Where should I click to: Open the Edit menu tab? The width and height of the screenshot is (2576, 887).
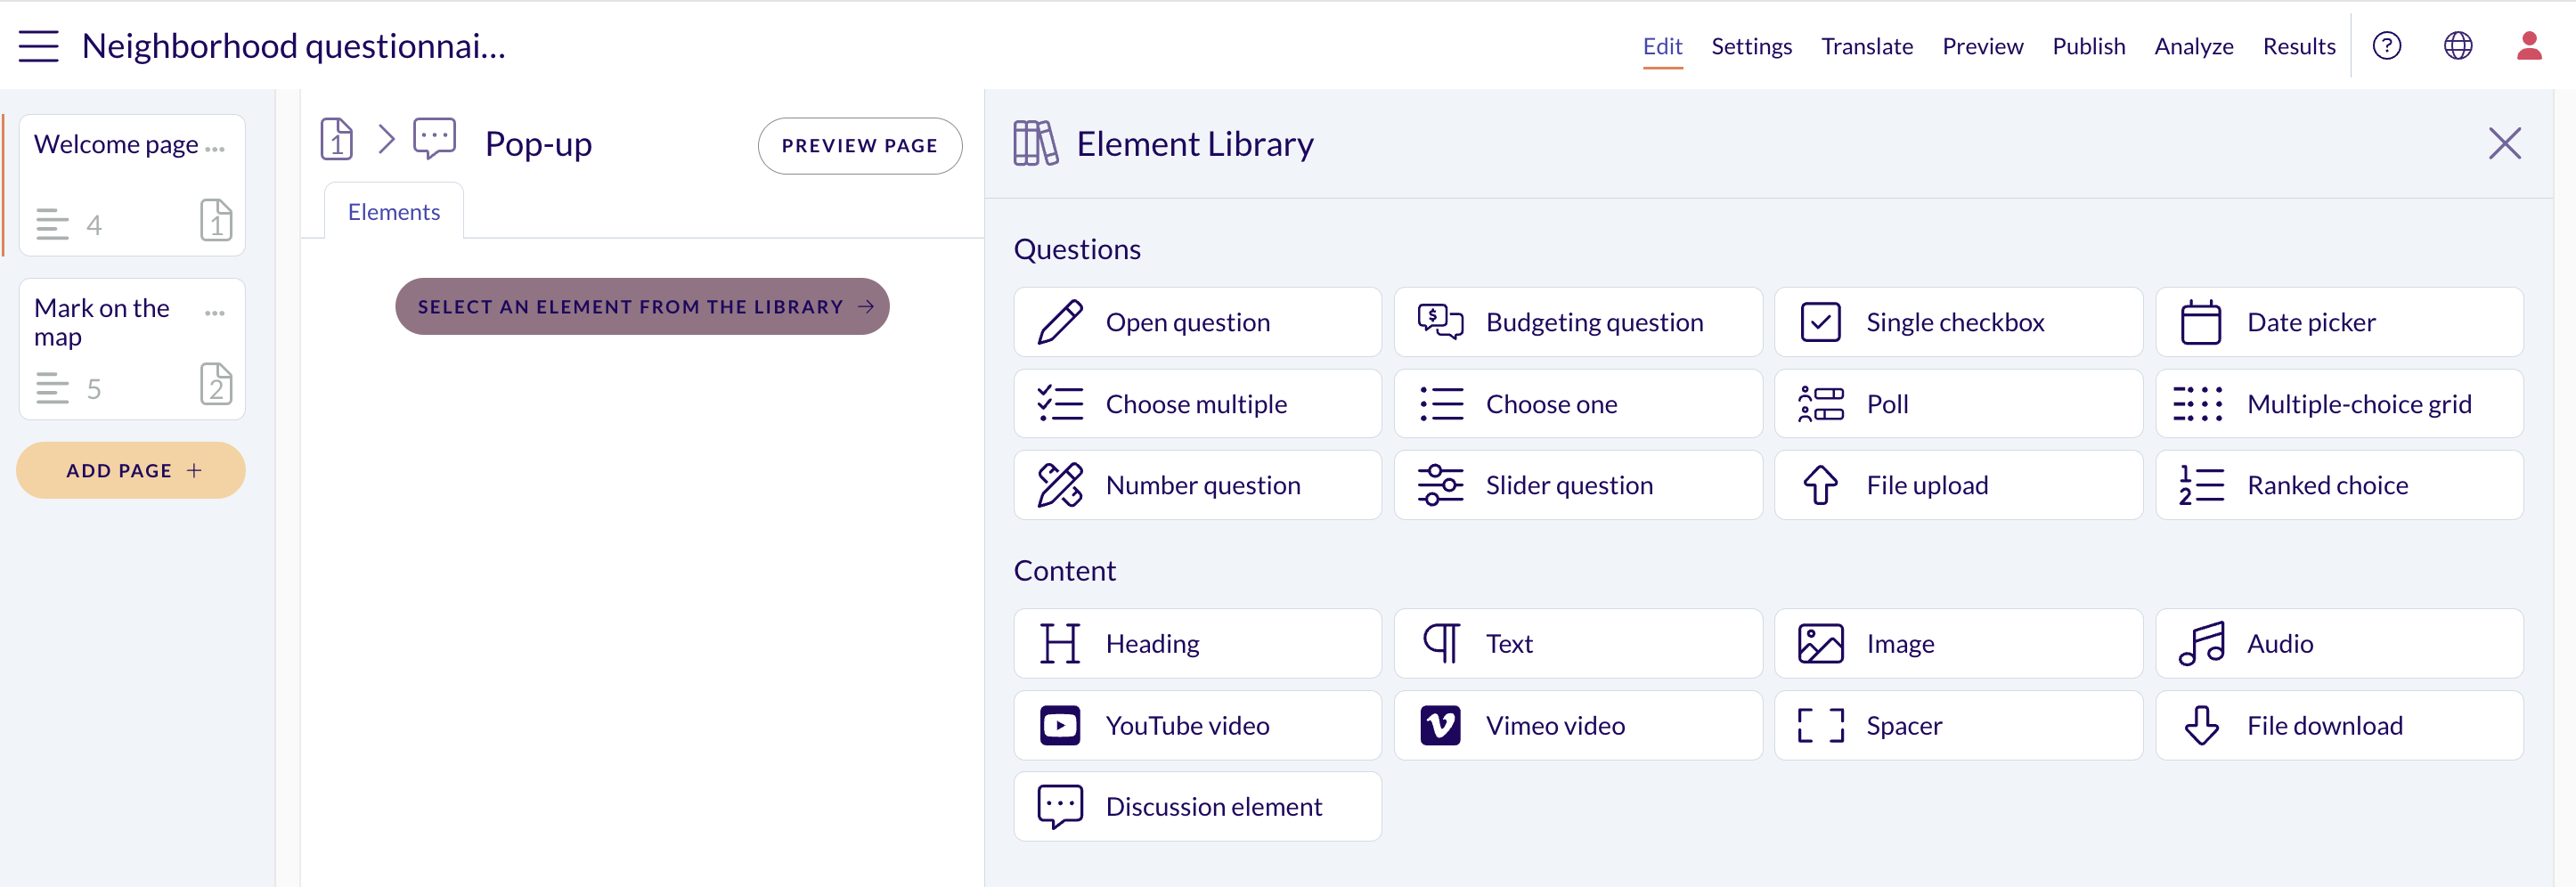click(x=1662, y=46)
